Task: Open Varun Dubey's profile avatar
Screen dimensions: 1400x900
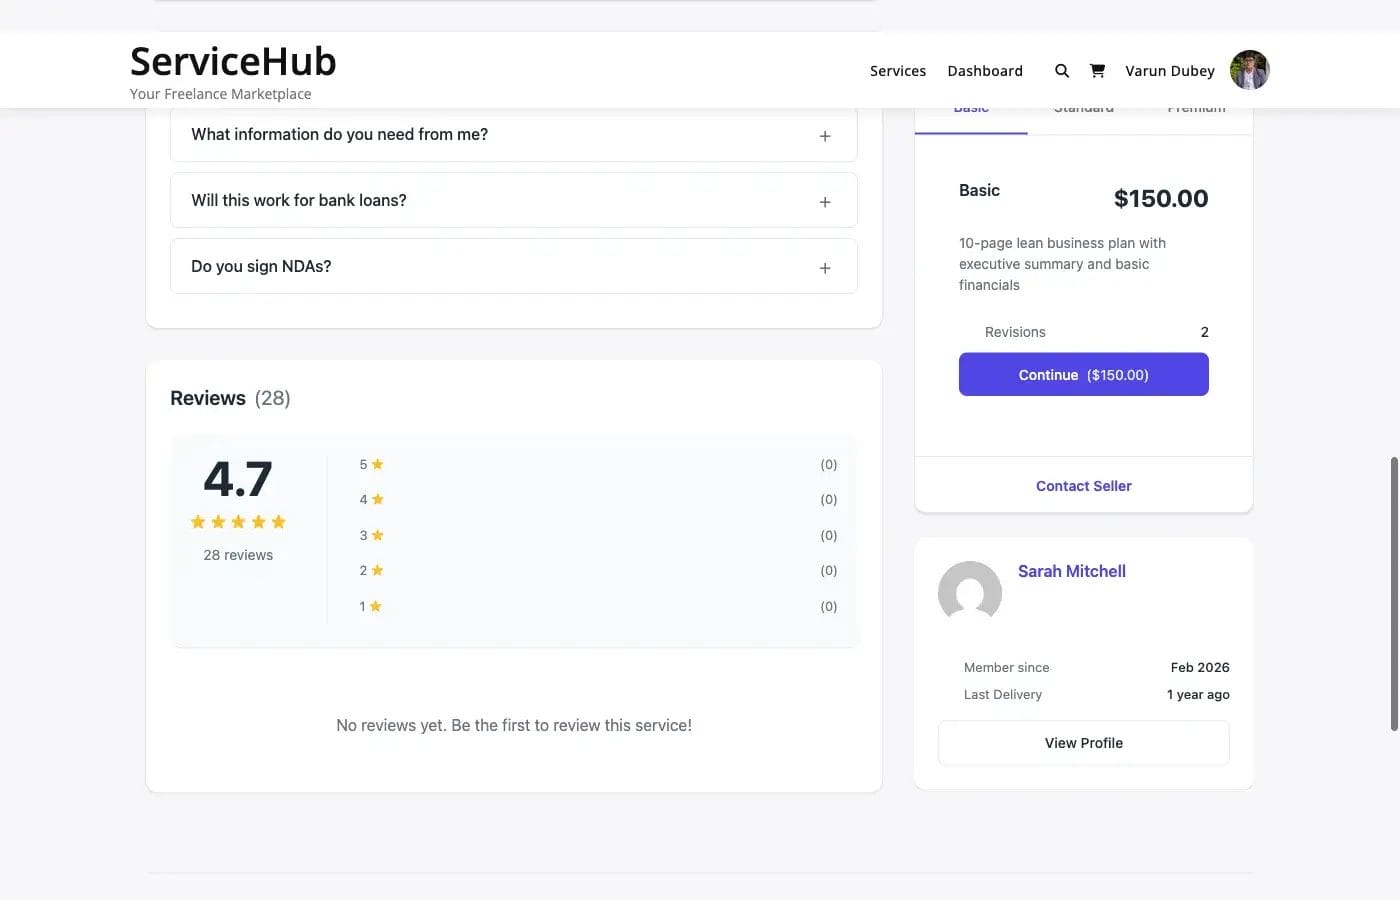Action: point(1249,69)
